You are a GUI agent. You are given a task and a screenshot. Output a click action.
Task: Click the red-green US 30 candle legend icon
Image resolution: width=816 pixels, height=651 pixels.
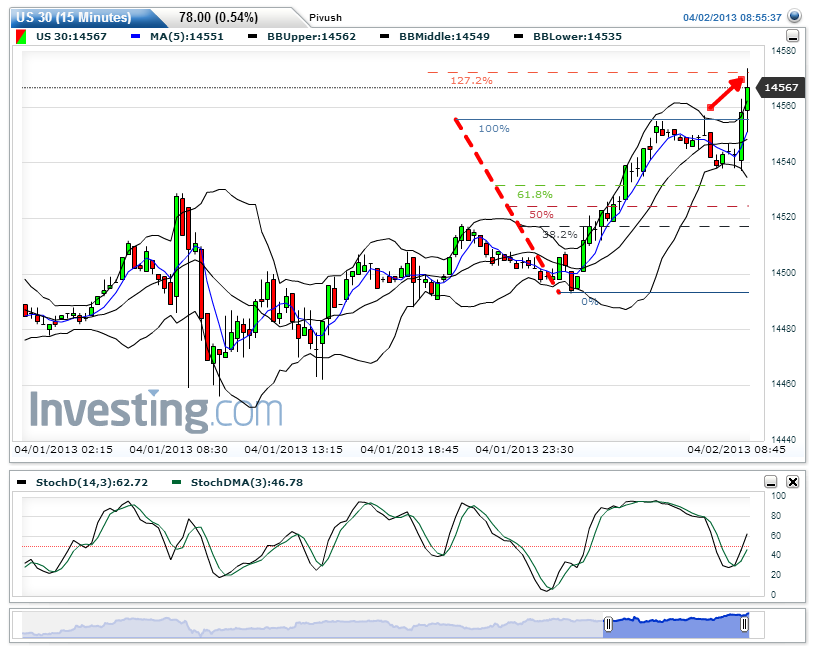point(21,37)
